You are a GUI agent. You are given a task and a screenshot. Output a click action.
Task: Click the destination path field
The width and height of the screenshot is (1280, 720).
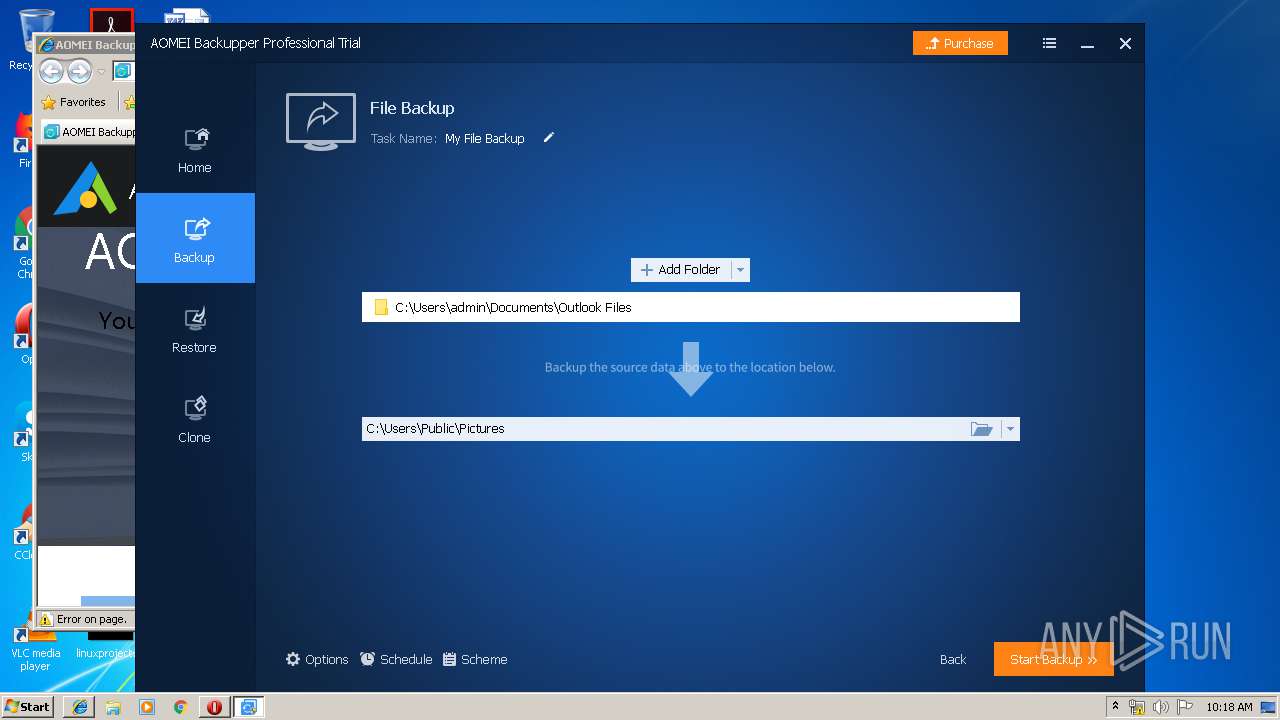click(x=663, y=429)
